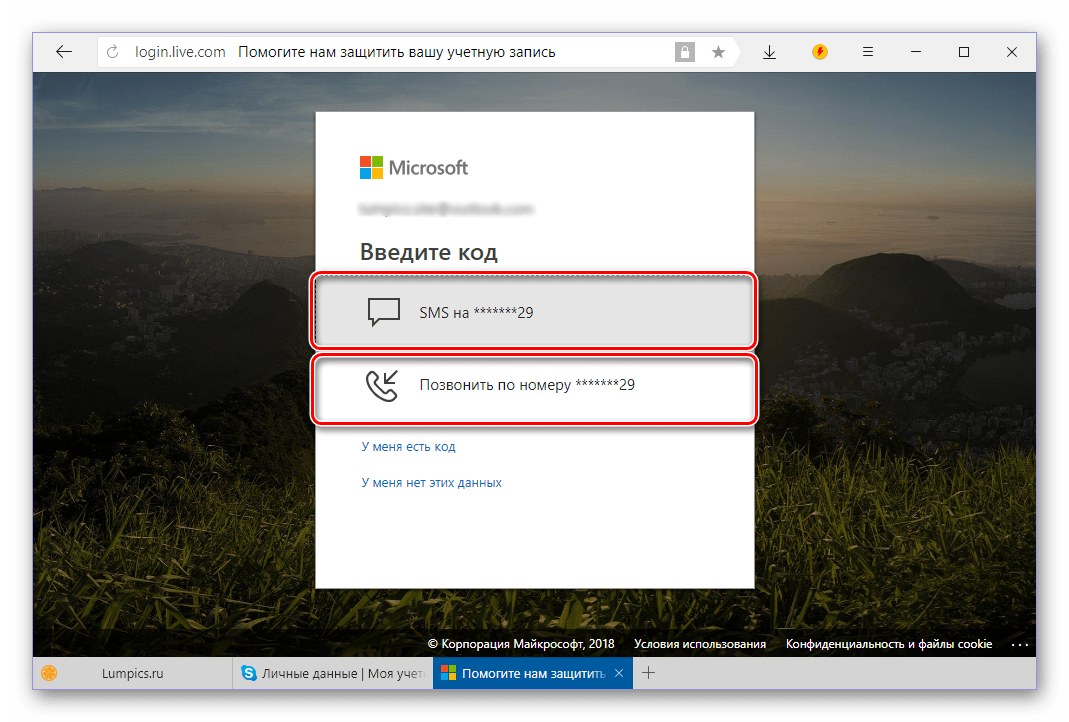Go back using the browser back arrow

tap(64, 52)
